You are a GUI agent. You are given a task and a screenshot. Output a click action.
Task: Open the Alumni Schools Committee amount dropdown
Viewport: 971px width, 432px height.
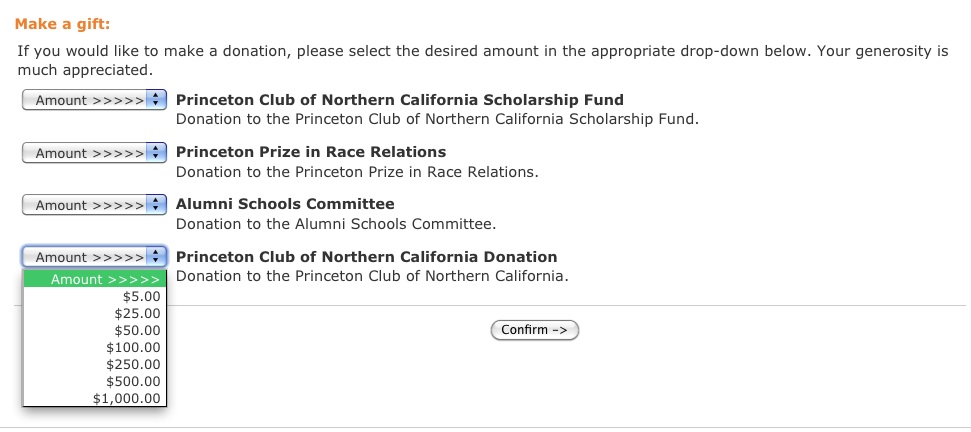coord(94,205)
